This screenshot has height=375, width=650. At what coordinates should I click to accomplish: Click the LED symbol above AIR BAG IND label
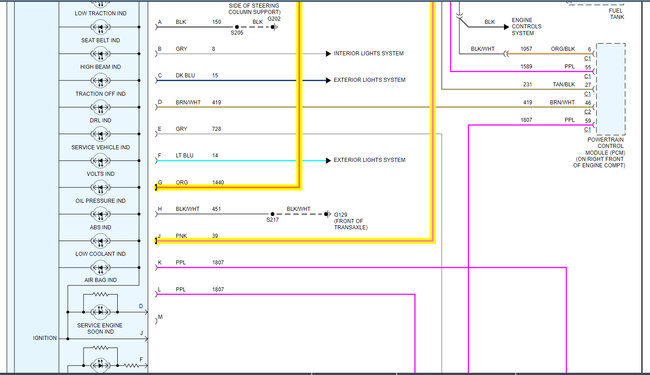point(100,268)
